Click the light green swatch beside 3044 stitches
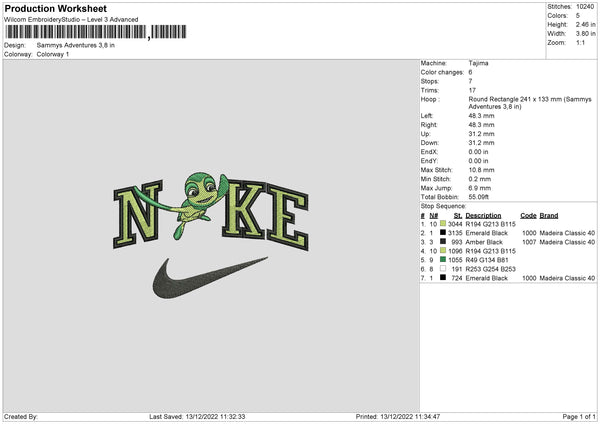This screenshot has width=600, height=424. 443,223
